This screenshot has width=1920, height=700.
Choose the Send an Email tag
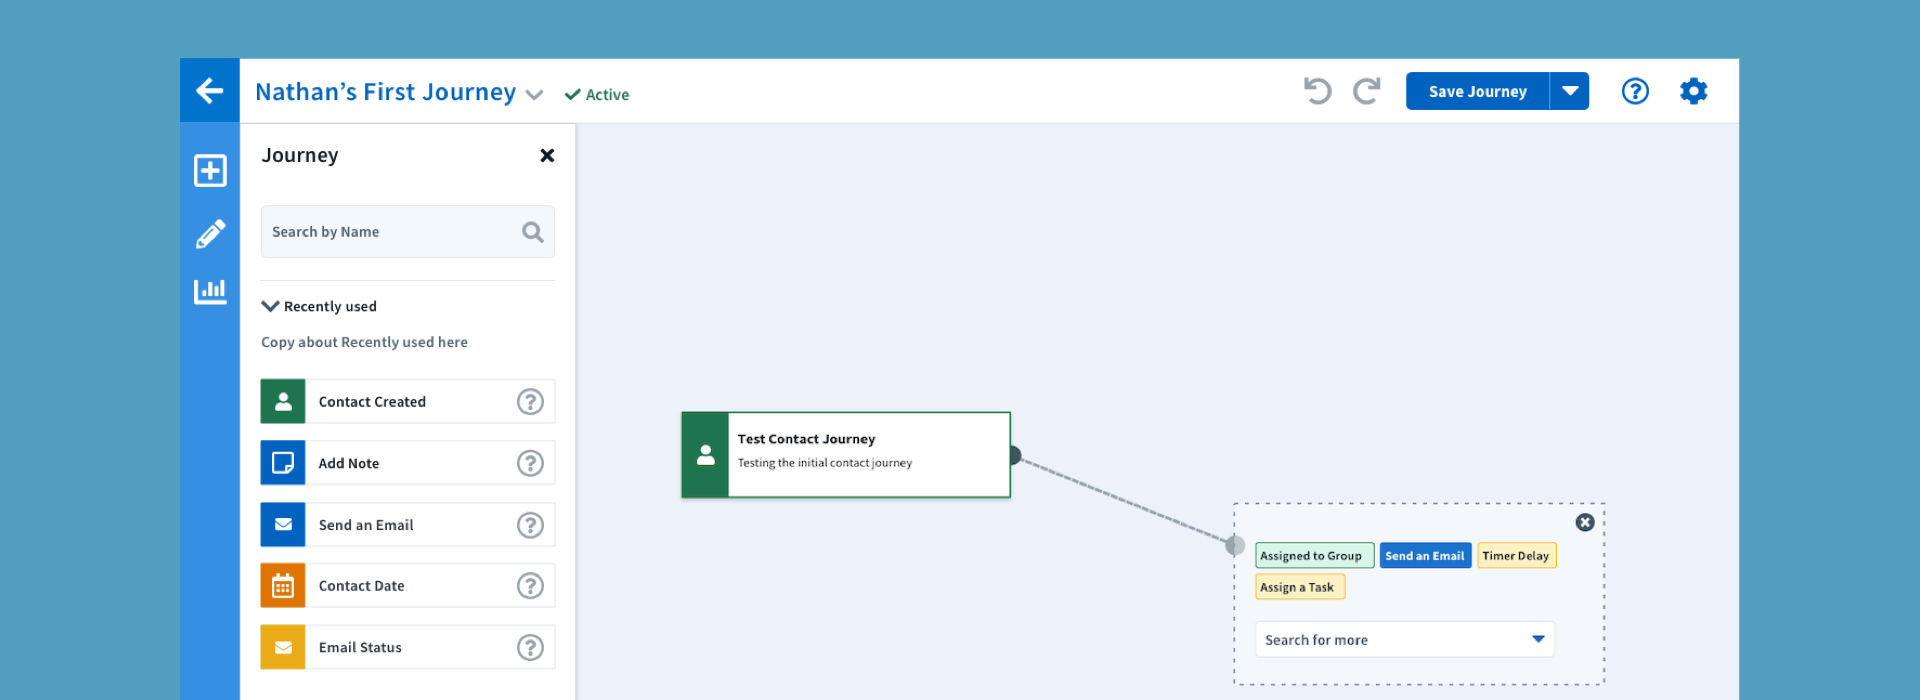point(1425,556)
